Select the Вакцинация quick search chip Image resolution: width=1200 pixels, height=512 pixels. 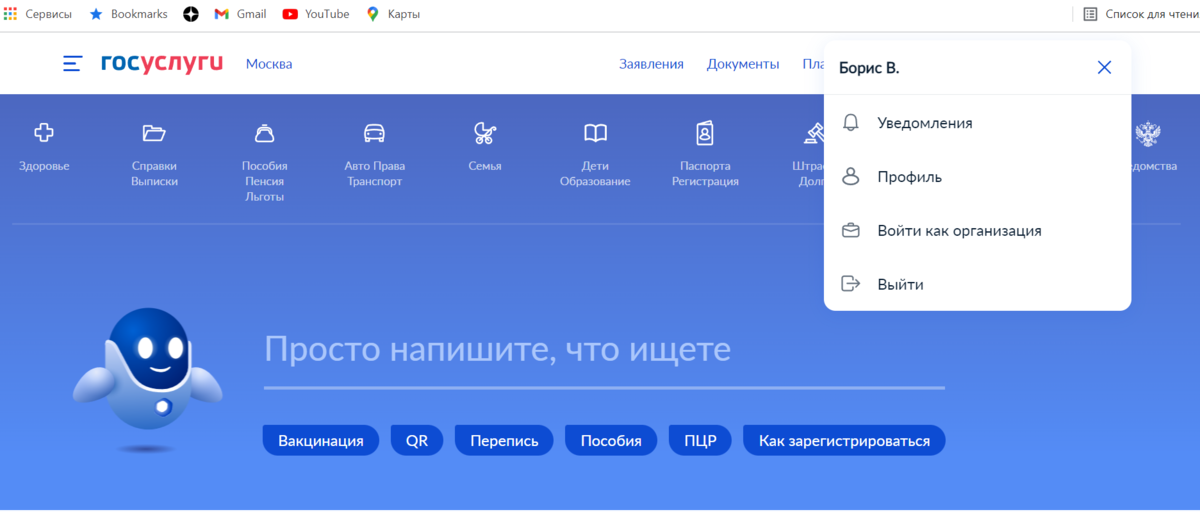(321, 441)
